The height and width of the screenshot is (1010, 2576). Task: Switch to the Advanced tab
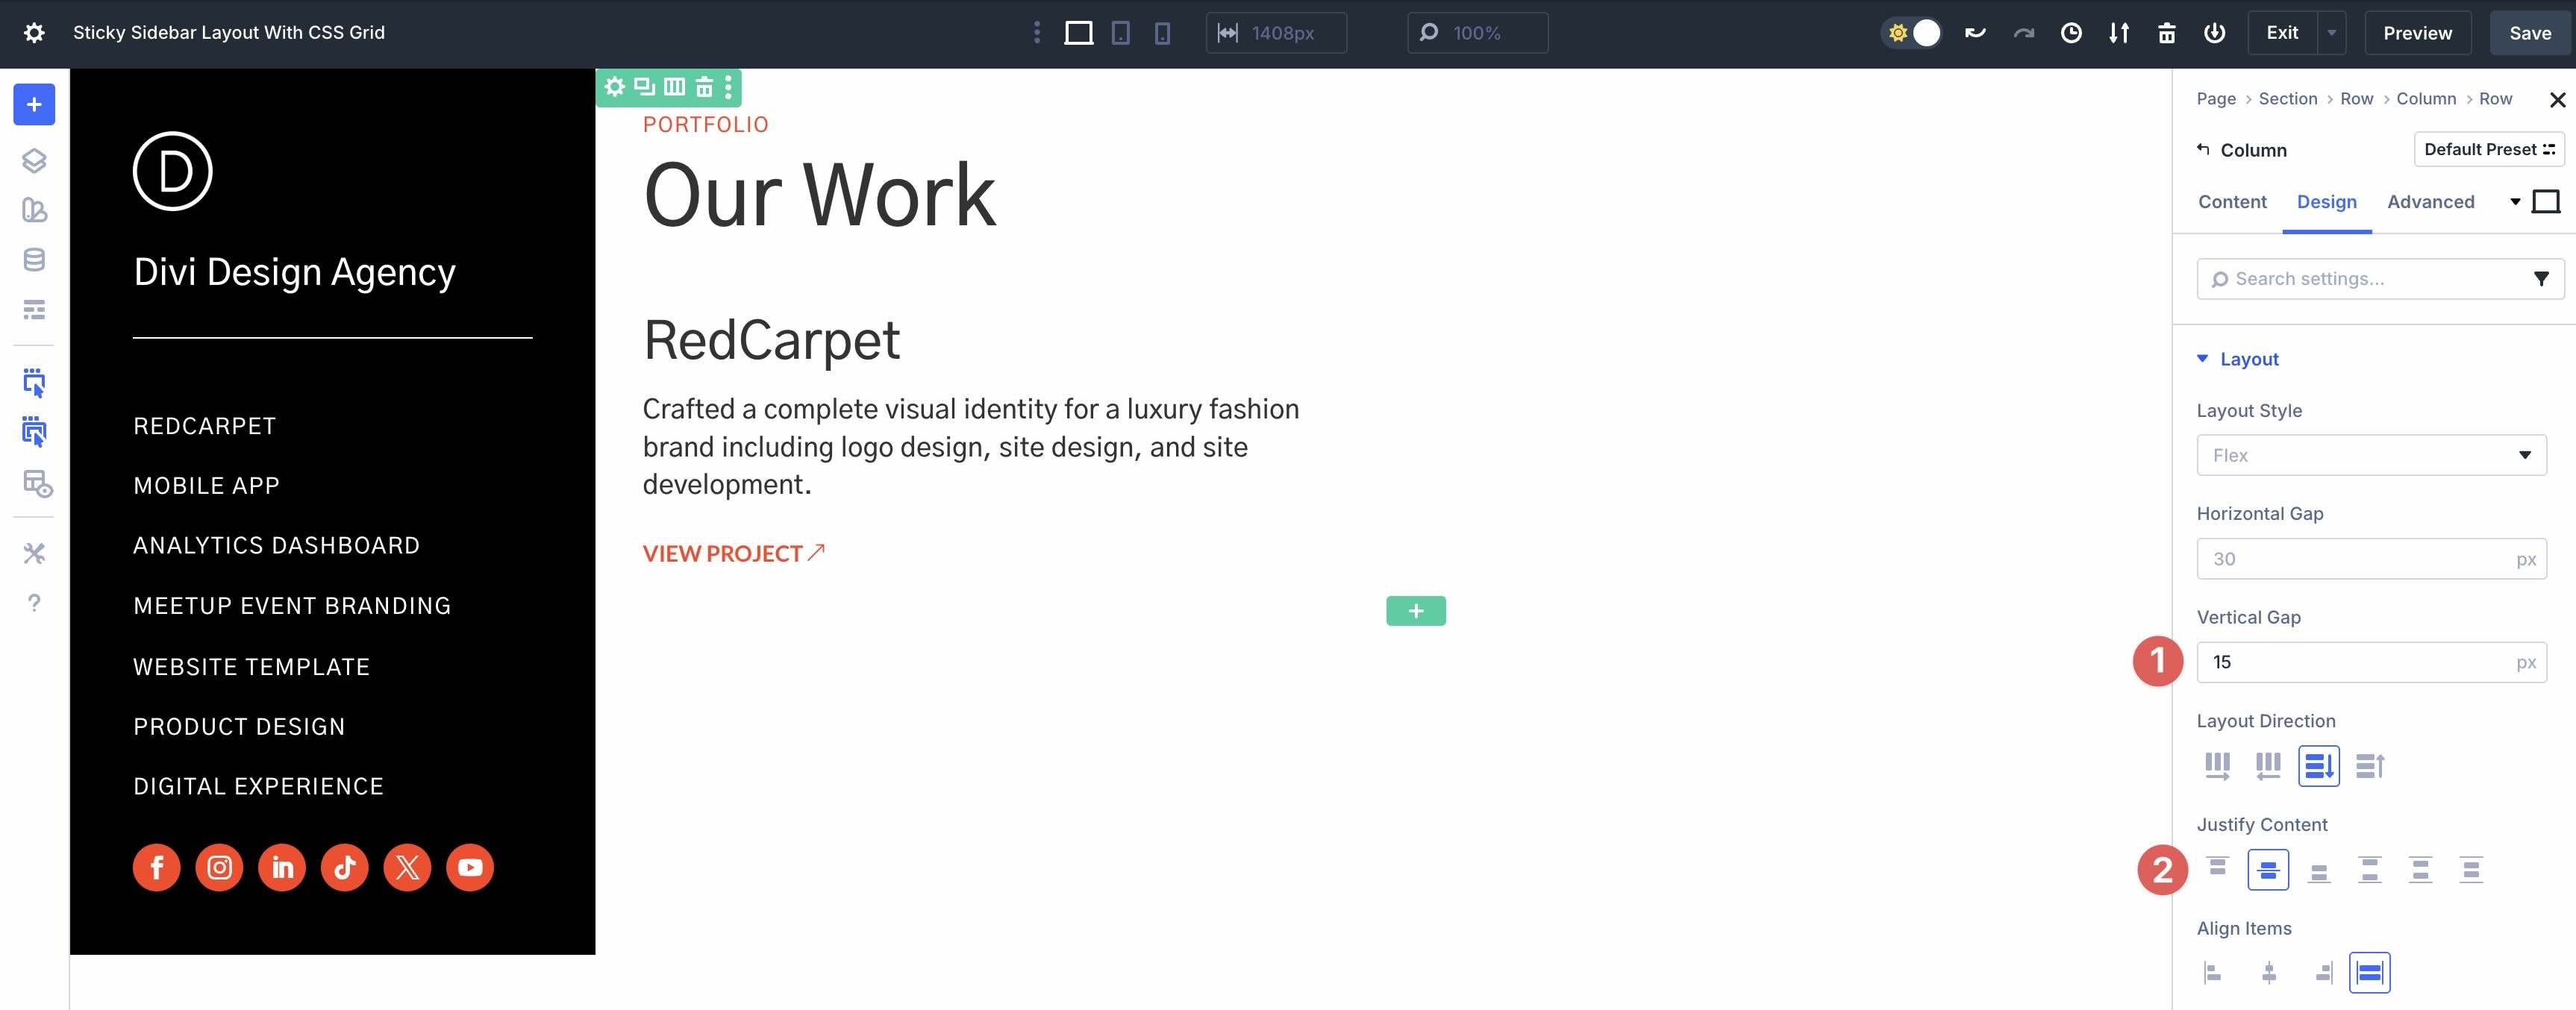pyautogui.click(x=2431, y=202)
